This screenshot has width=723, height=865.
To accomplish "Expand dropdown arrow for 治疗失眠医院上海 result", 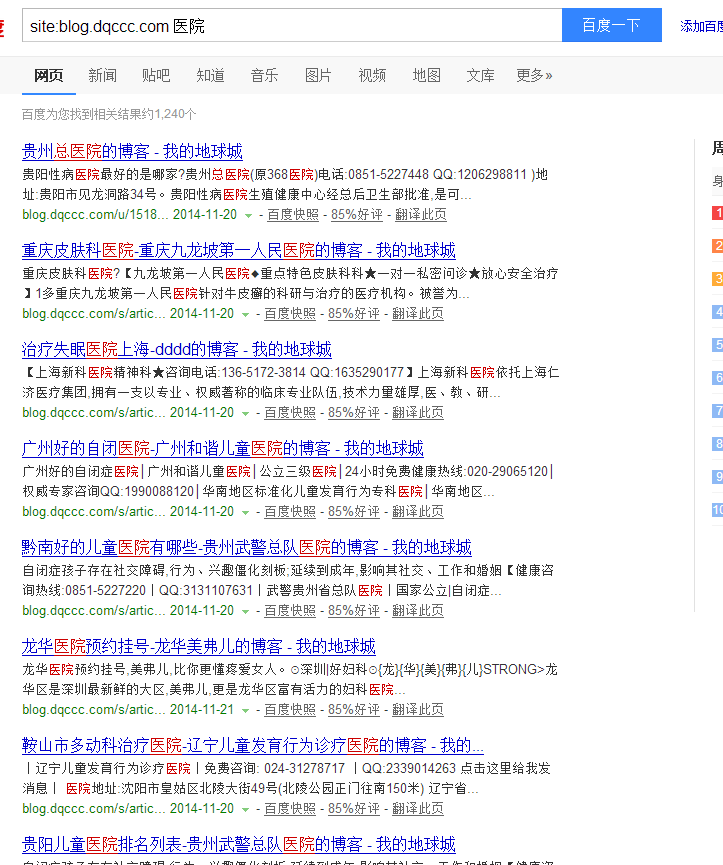I will point(245,413).
